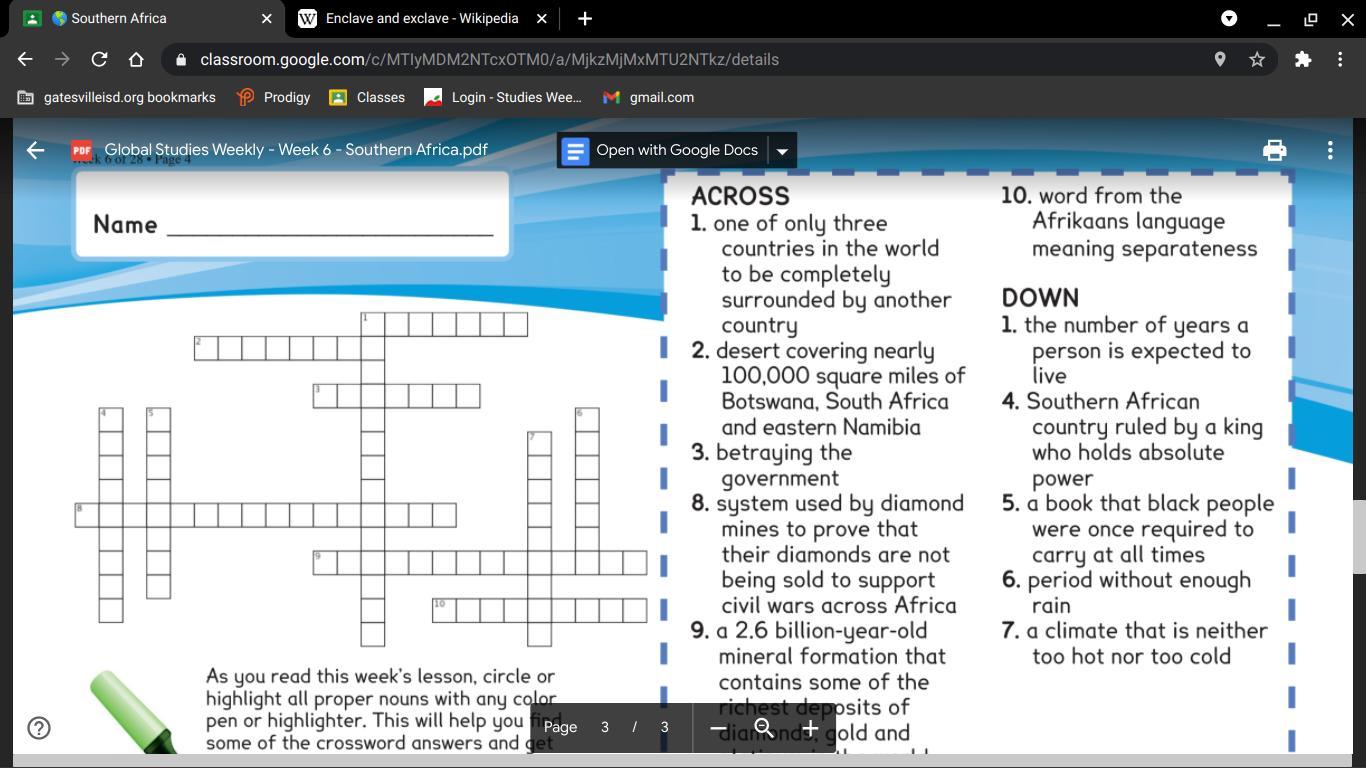This screenshot has width=1366, height=768.
Task: Open the gatesvilleisd.org bookmarks folder
Action: click(x=117, y=97)
